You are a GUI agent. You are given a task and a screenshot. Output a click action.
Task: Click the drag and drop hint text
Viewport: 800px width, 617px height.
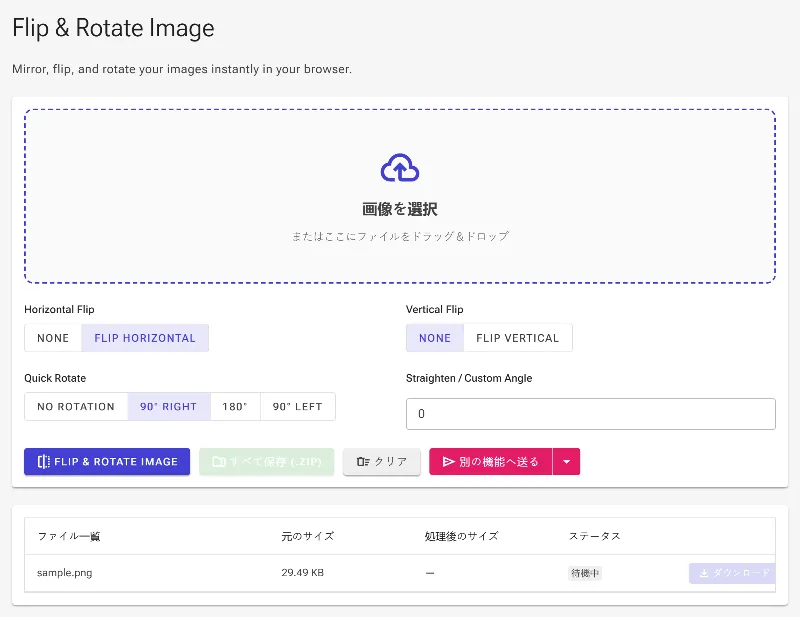coord(400,236)
